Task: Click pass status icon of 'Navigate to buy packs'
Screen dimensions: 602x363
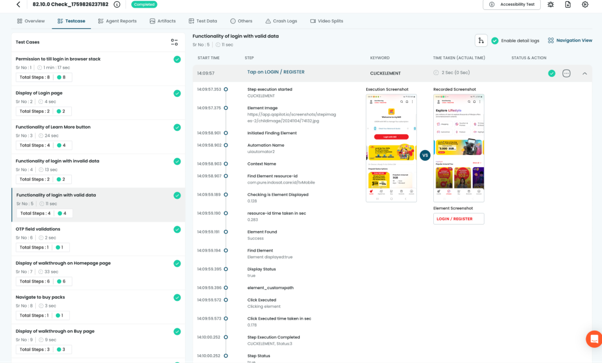Action: [x=177, y=297]
